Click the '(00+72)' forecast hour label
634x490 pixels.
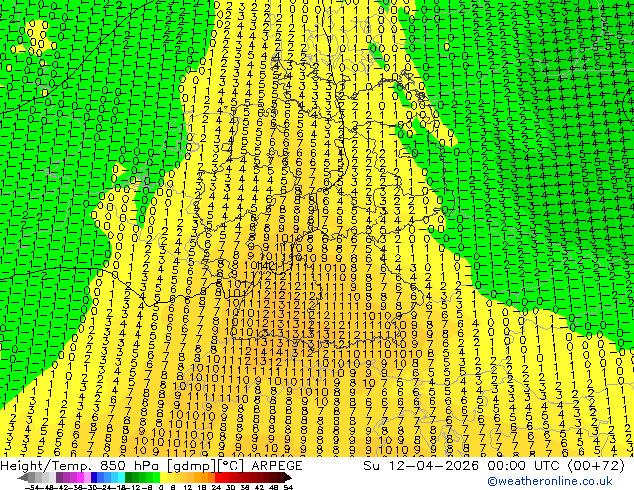coord(597,466)
